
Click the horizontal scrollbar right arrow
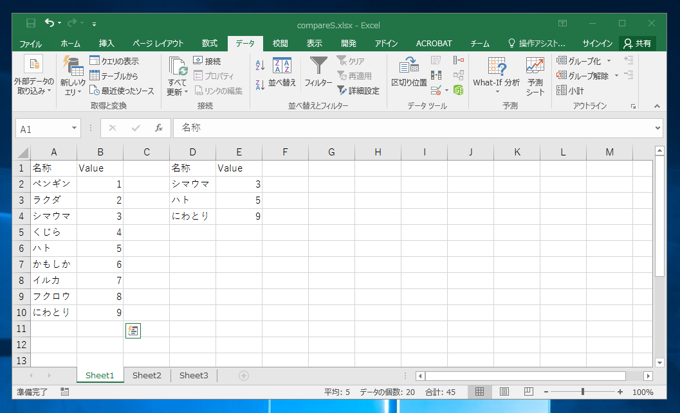coord(648,376)
